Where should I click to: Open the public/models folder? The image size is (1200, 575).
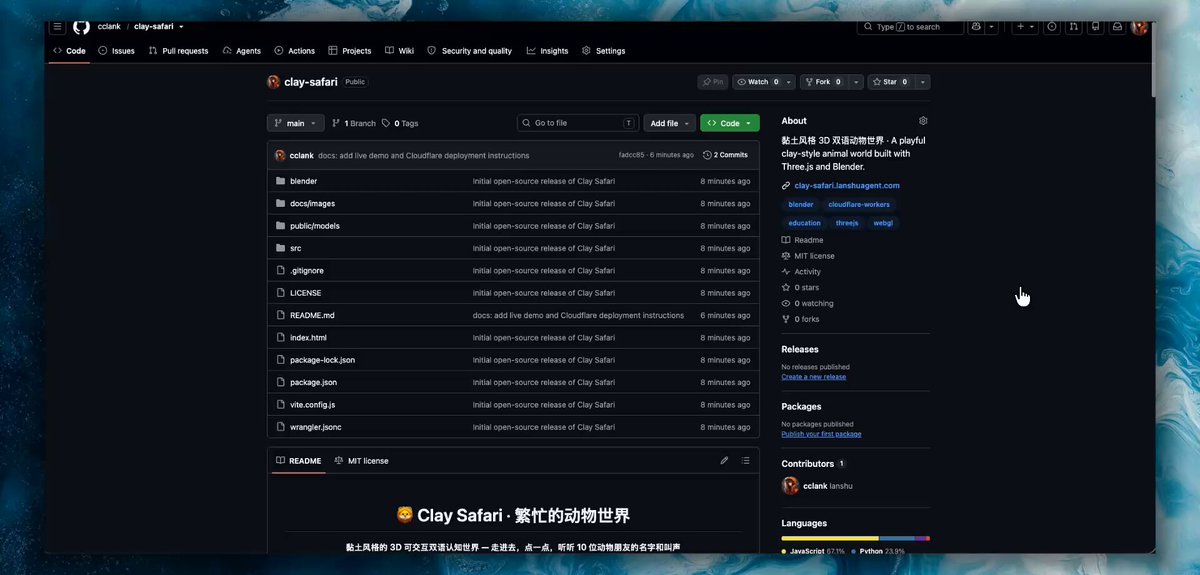pos(314,226)
